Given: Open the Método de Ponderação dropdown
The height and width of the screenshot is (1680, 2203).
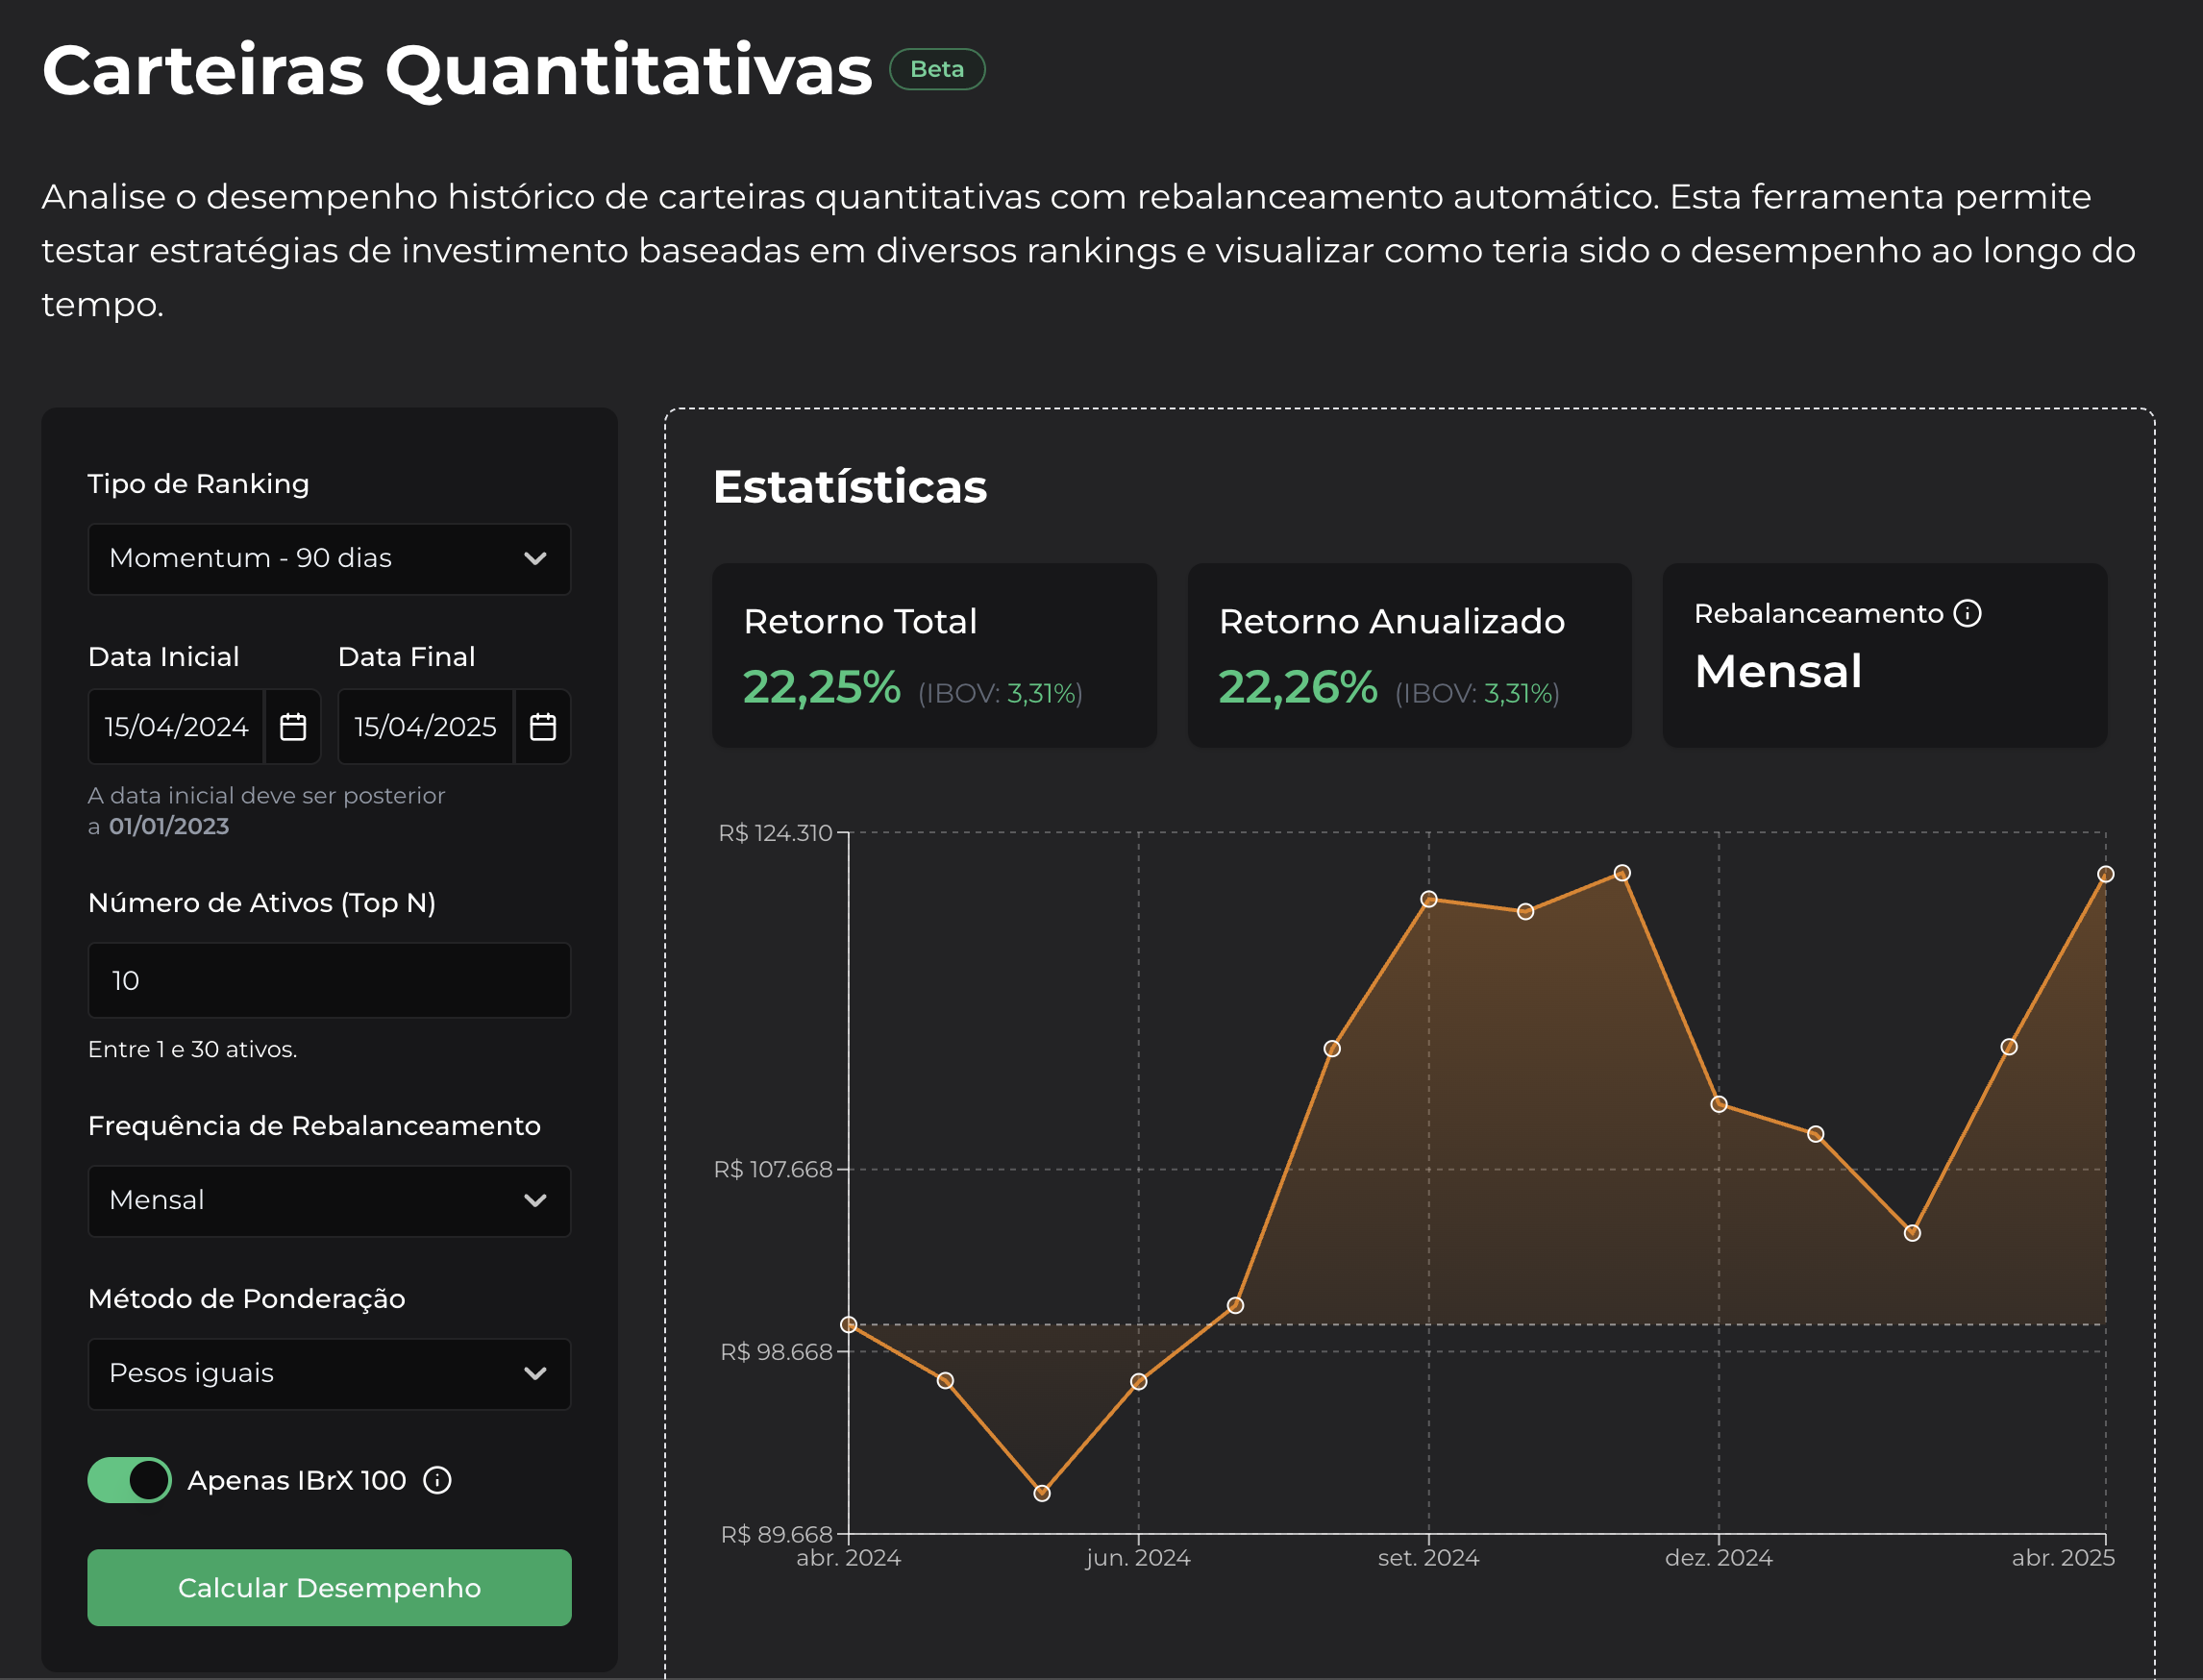Looking at the screenshot, I should pyautogui.click(x=329, y=1373).
